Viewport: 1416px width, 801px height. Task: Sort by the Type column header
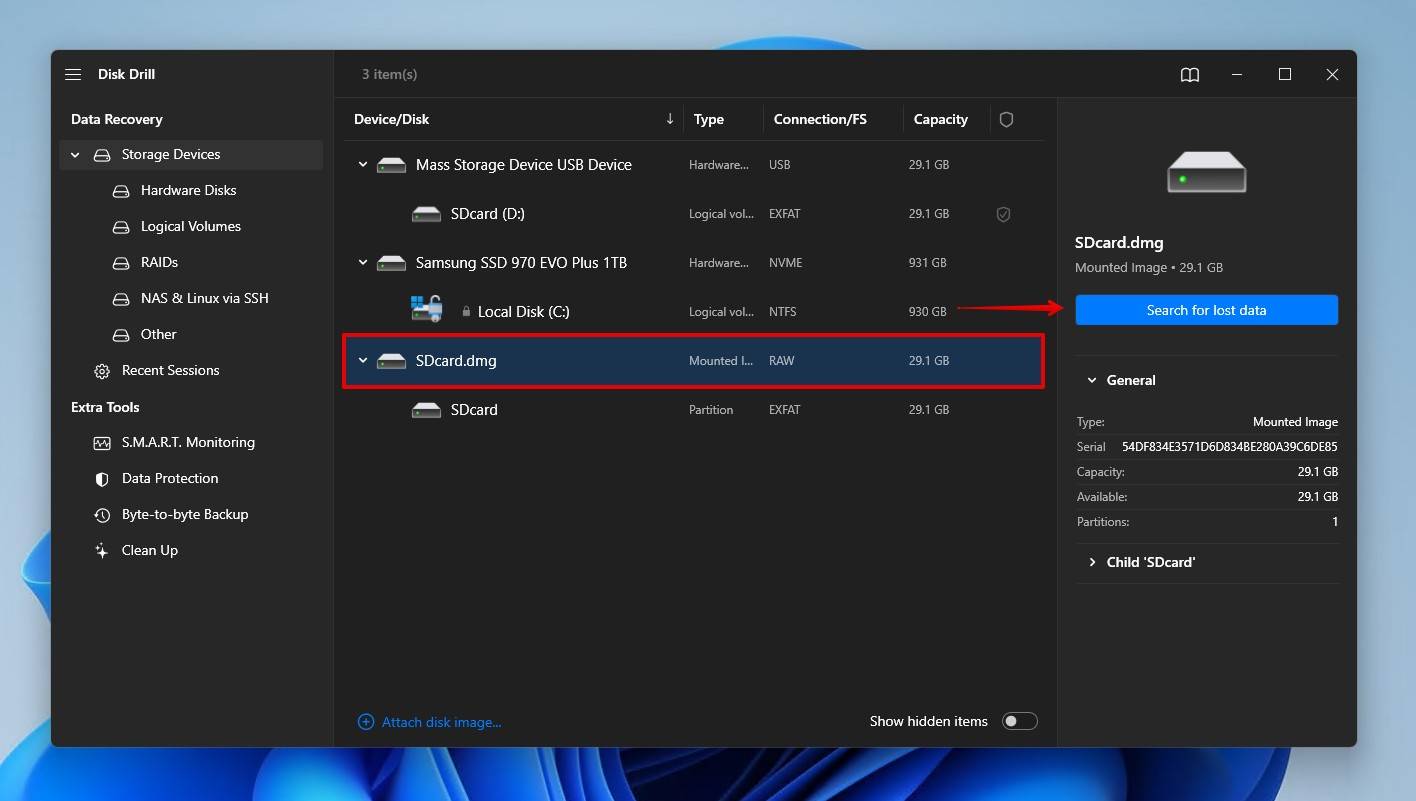(709, 119)
